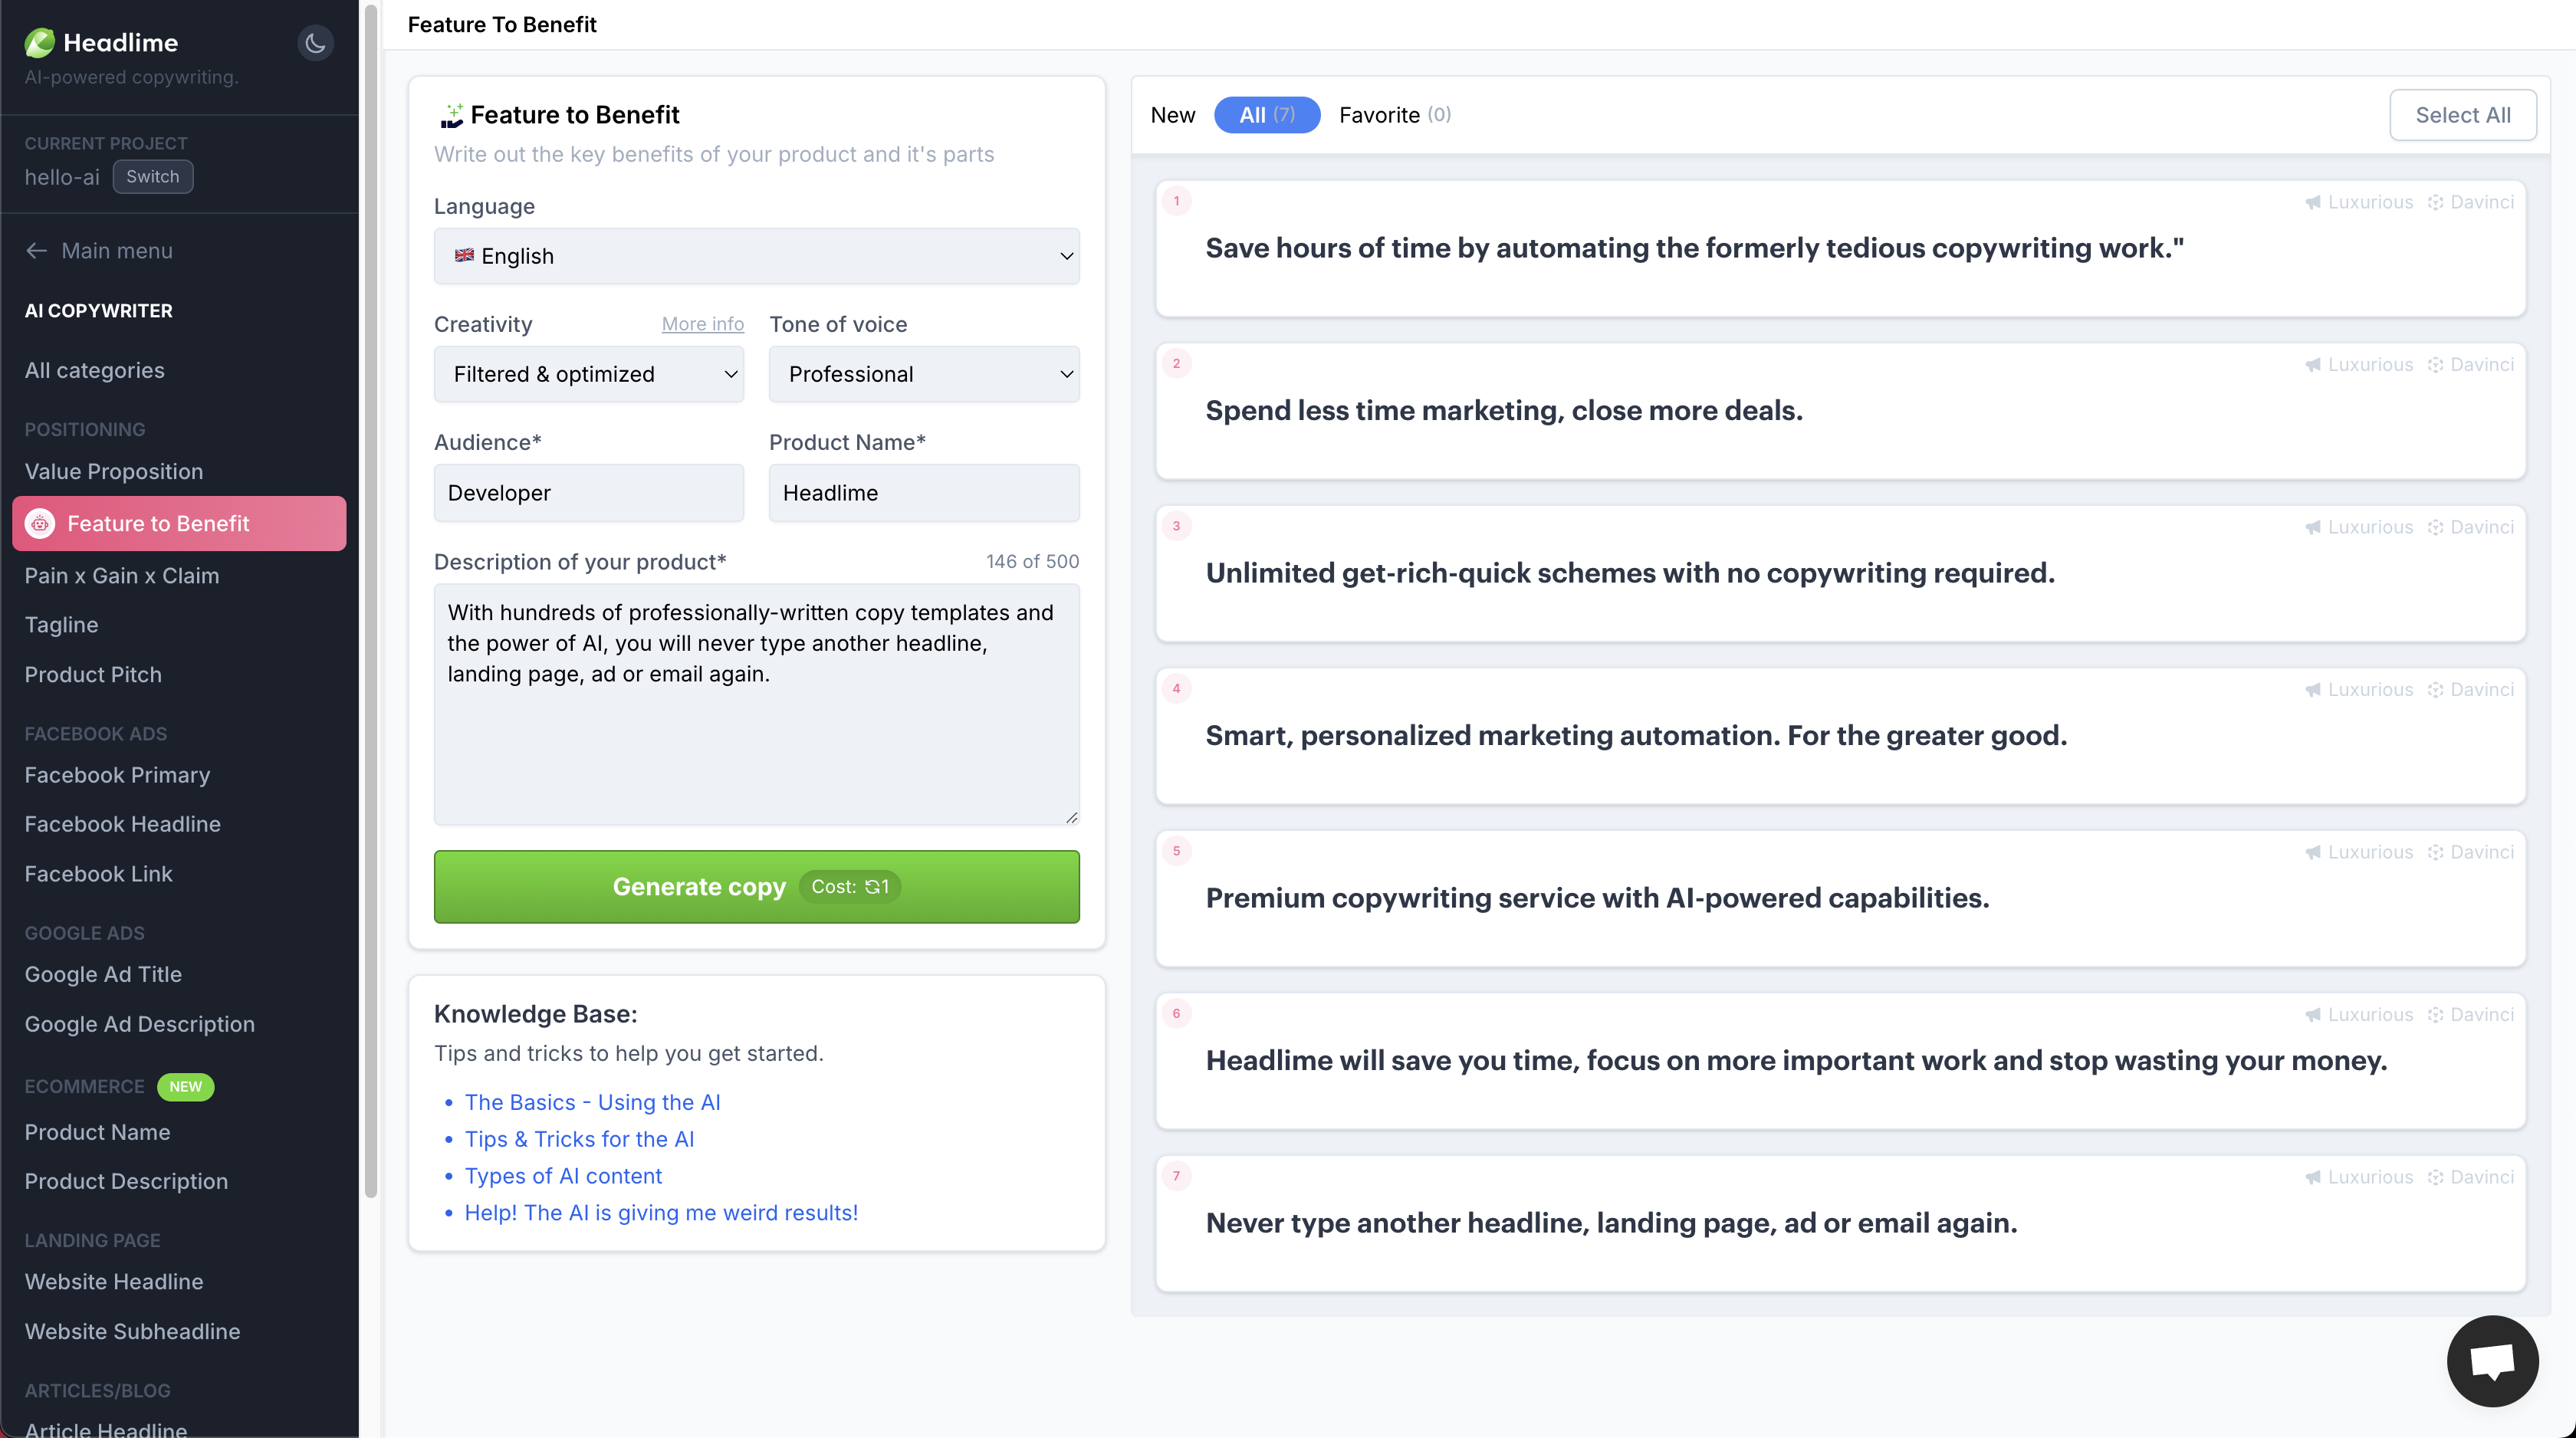Screen dimensions: 2576x1438
Task: Click Davinci engine icon on result 3
Action: (2435, 527)
